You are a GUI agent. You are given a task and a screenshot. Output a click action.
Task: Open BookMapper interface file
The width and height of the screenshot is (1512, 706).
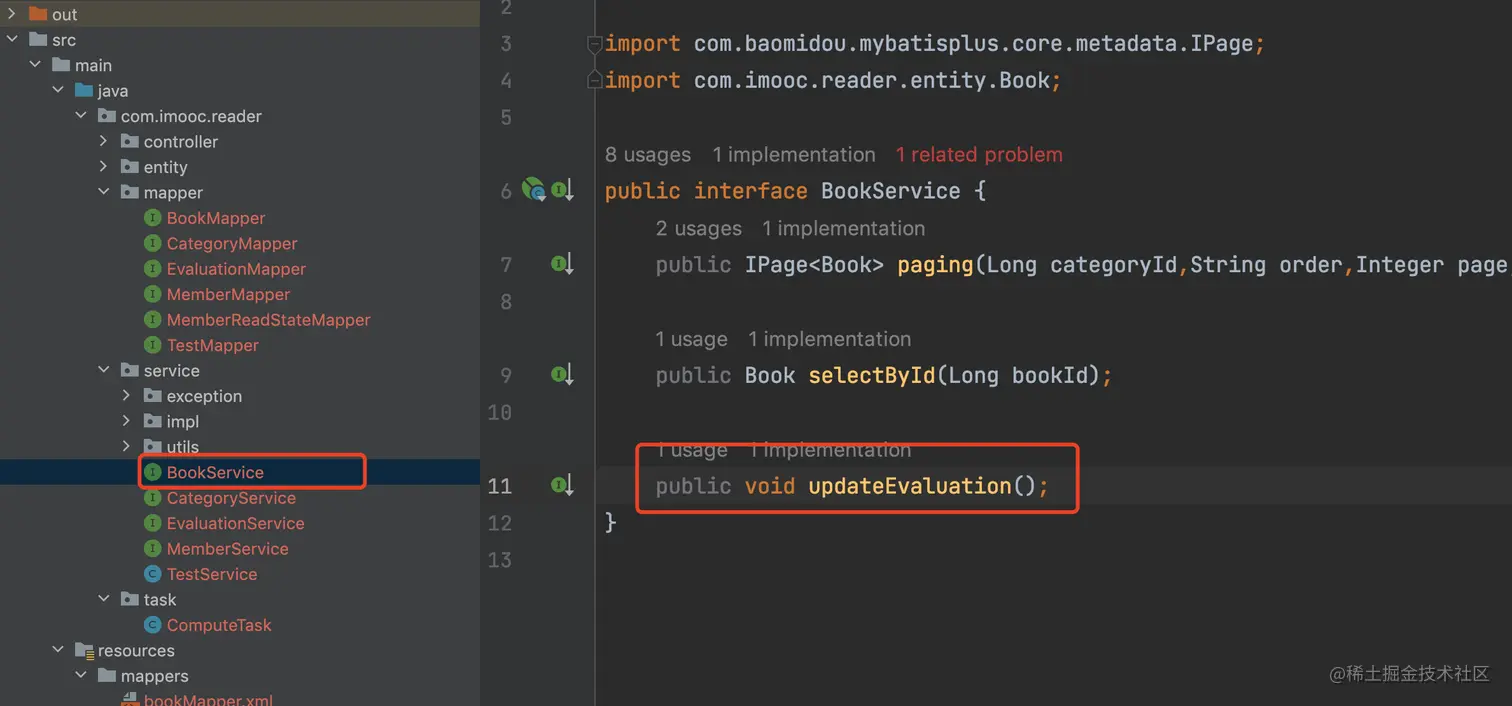[216, 218]
